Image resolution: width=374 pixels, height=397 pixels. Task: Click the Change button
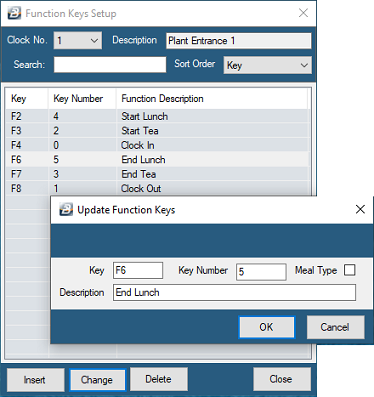97,379
